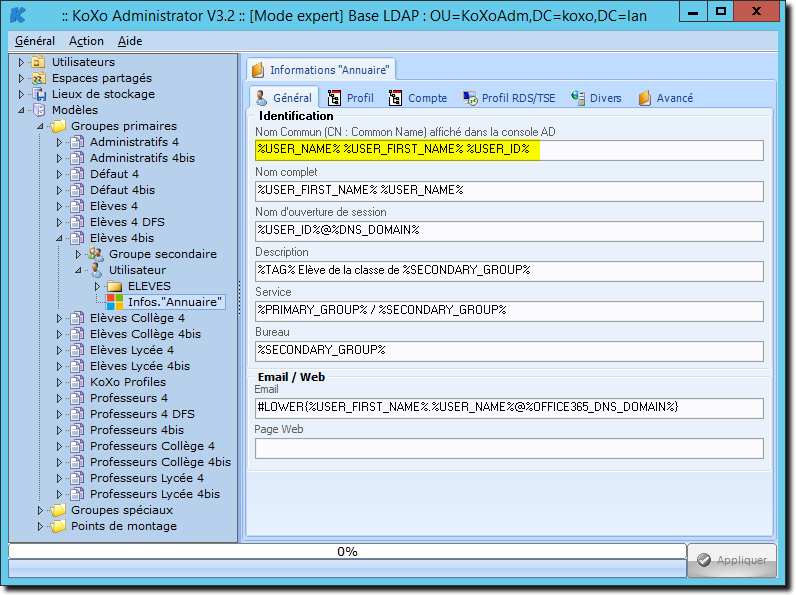Click the Infos."Annuaire" Windows flag icon
Screen dimensions: 796x595
point(115,302)
